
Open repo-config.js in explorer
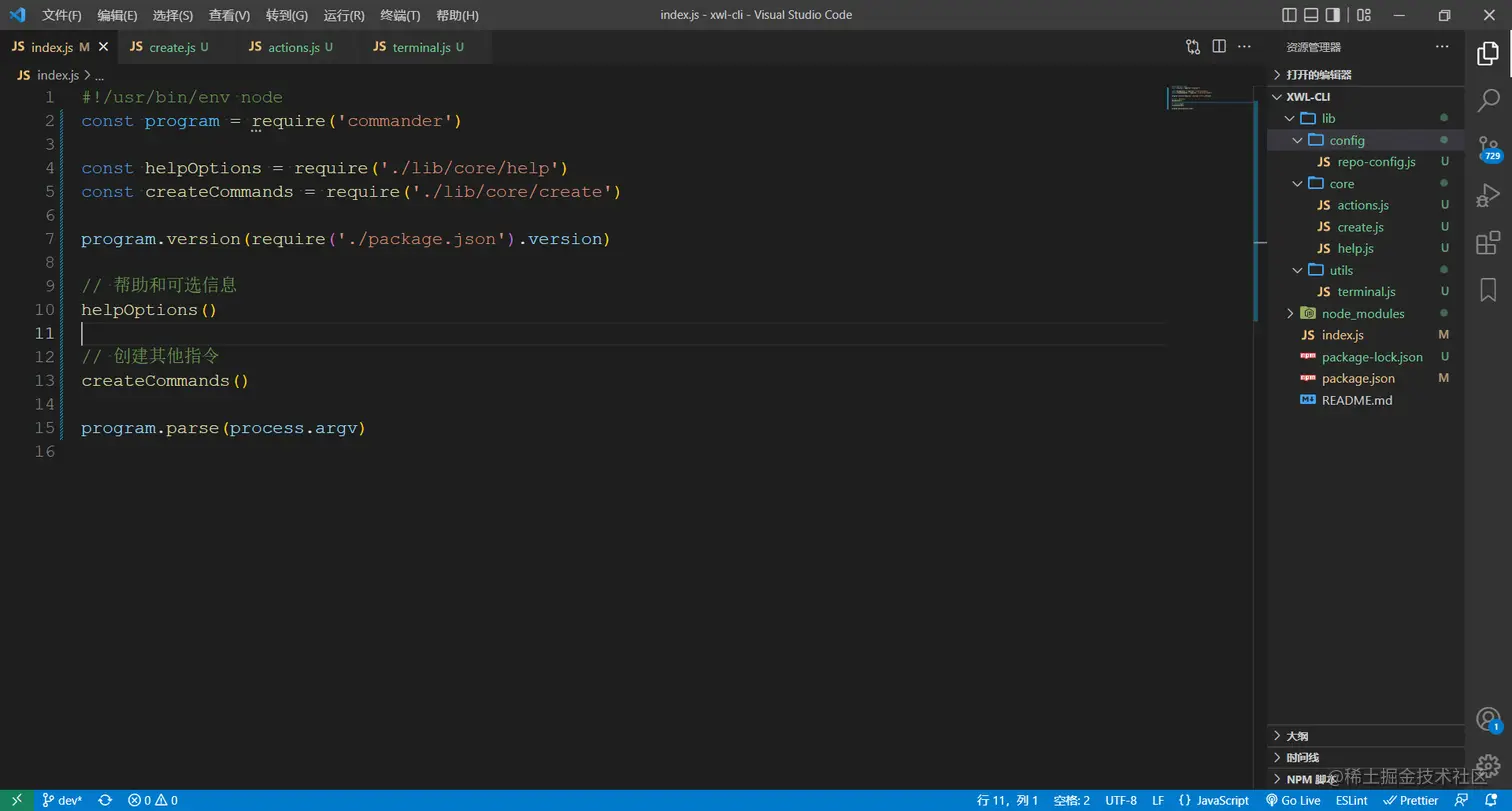click(x=1365, y=162)
